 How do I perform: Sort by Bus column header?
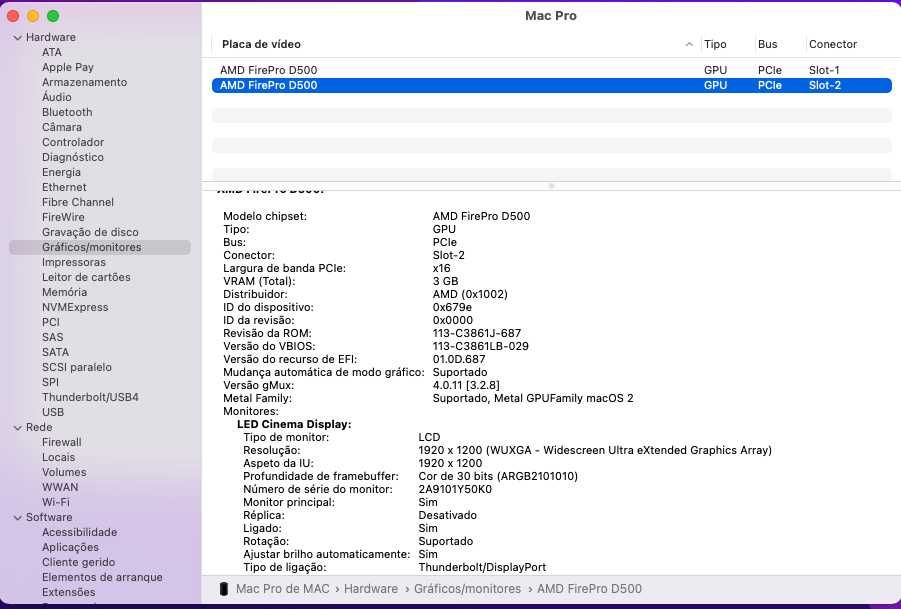tap(768, 44)
